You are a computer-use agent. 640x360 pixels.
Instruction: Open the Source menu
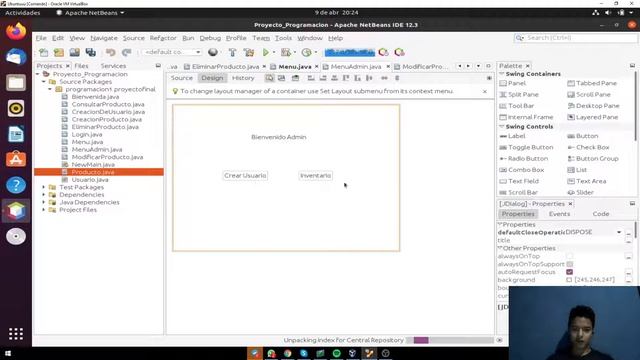[133, 38]
